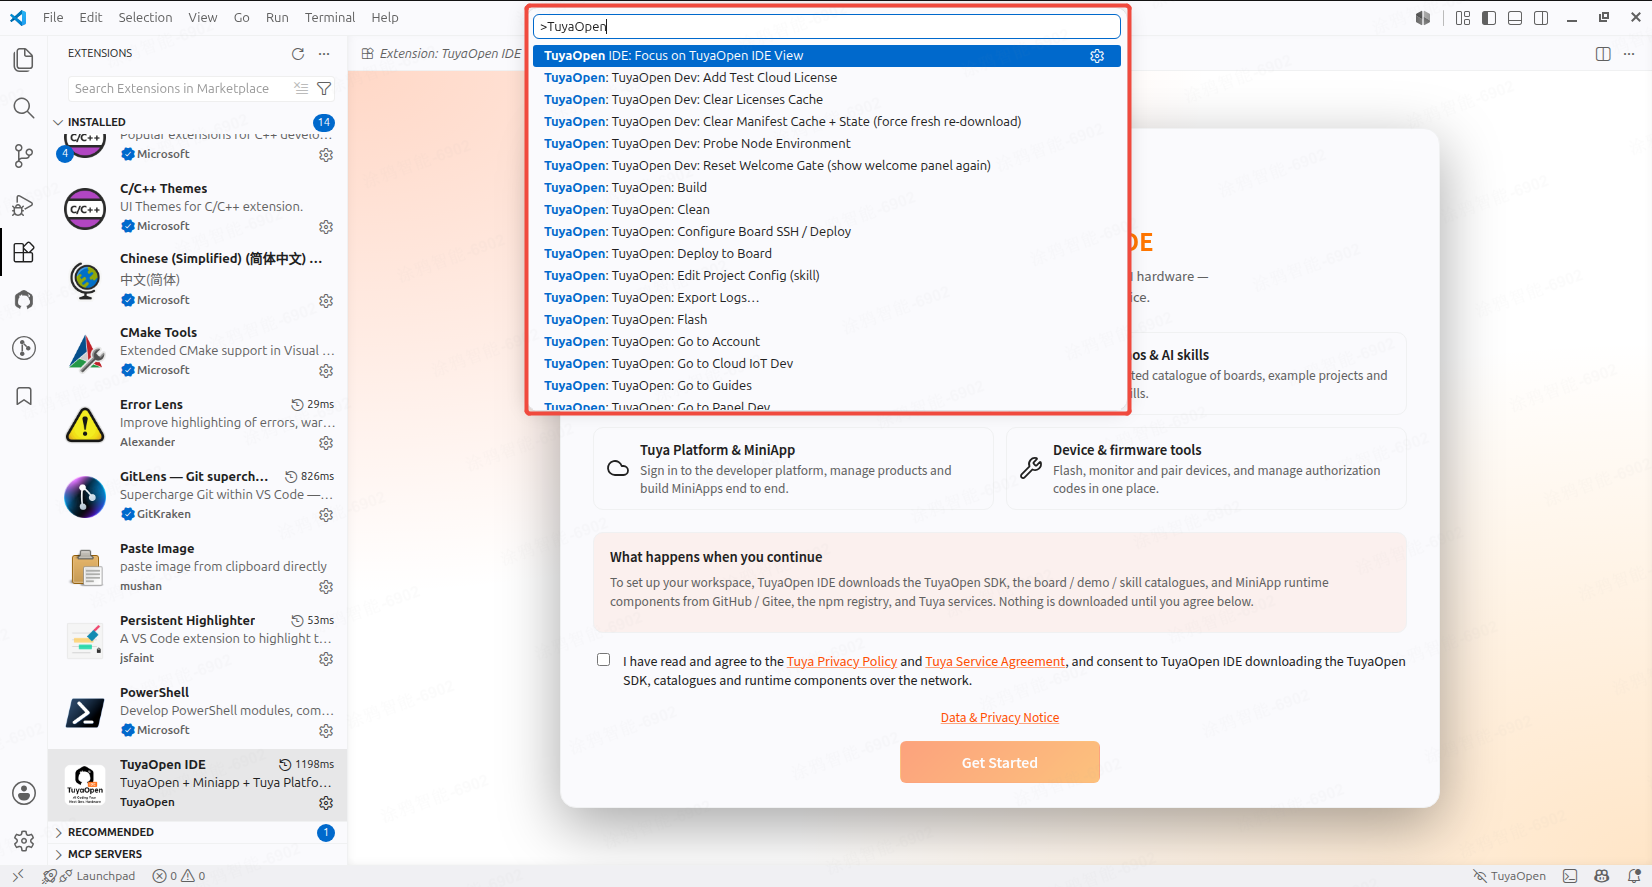This screenshot has width=1652, height=887.
Task: Select the Extensions view icon
Action: coord(24,252)
